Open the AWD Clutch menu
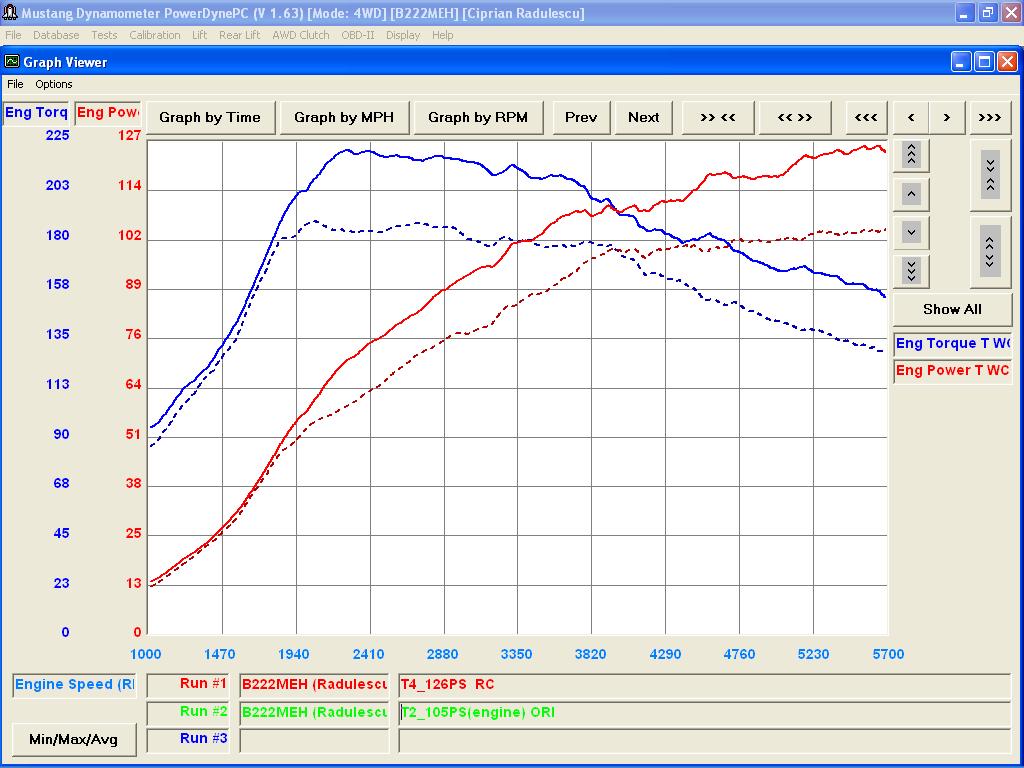Viewport: 1024px width, 768px height. 301,35
